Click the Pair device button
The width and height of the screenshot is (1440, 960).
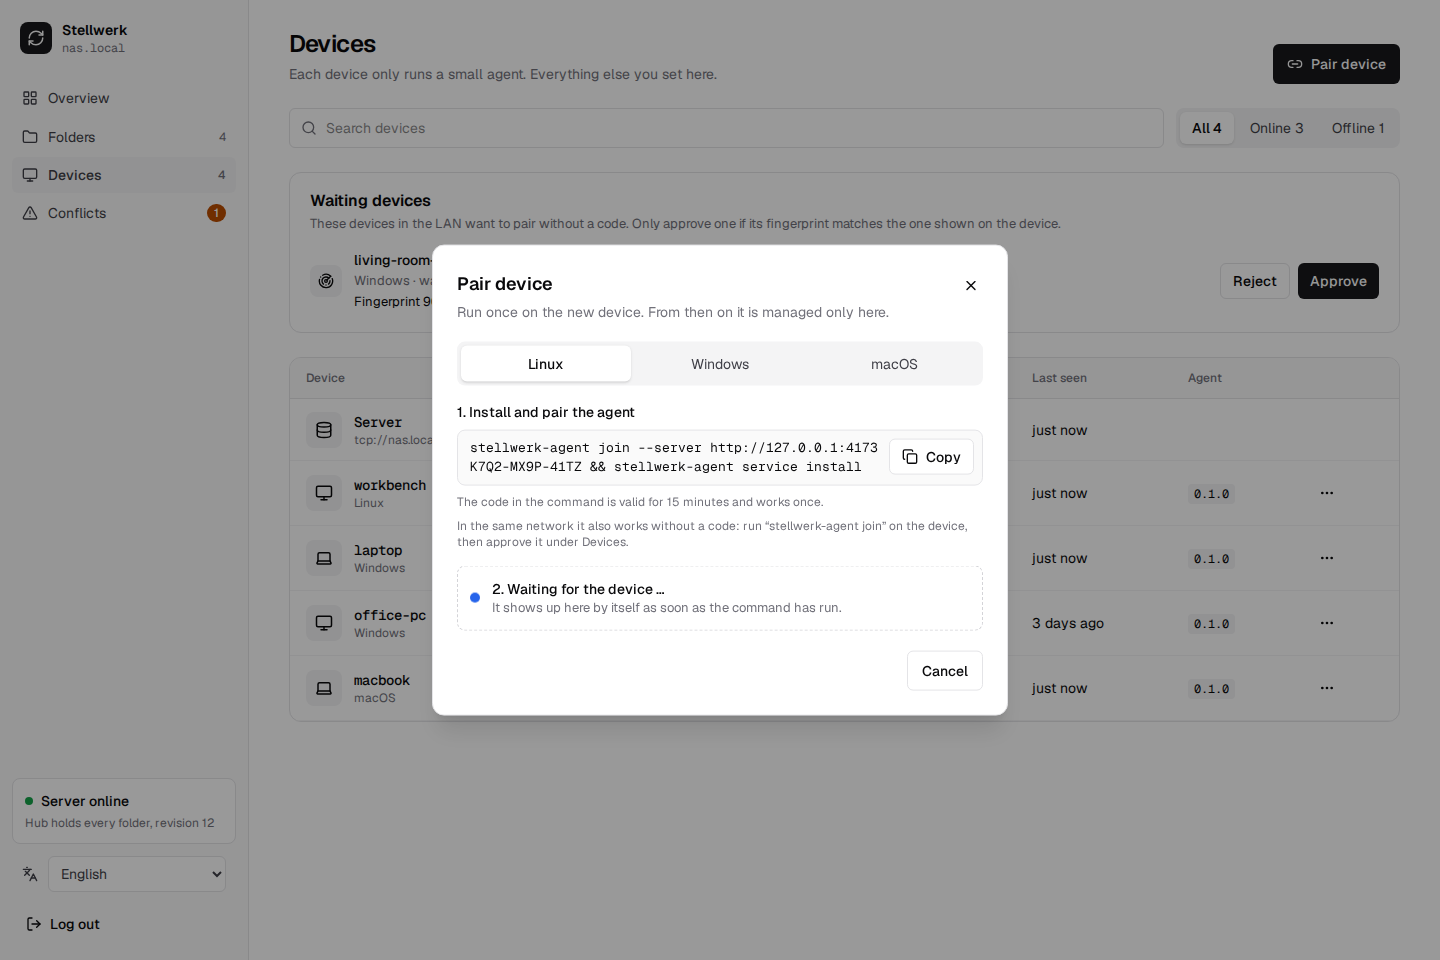pos(1336,64)
